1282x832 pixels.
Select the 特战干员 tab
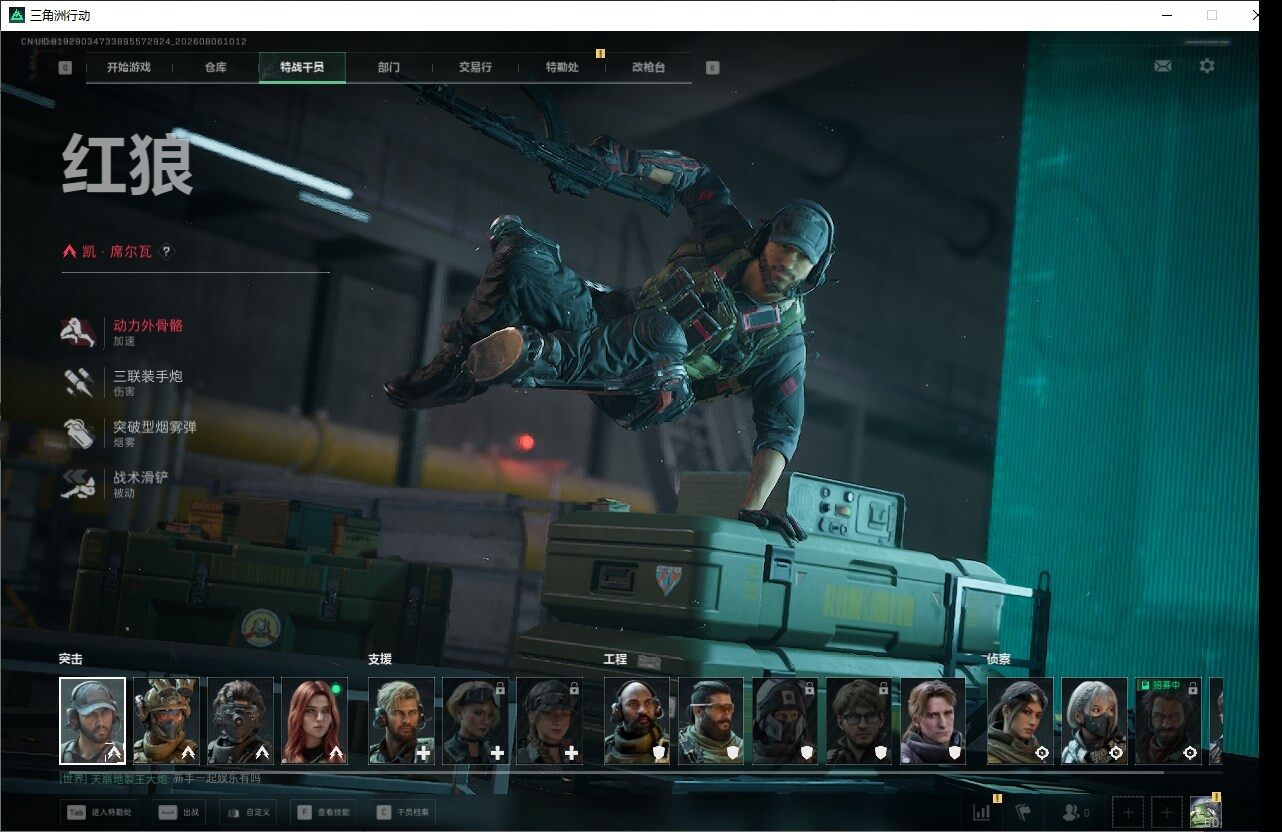point(302,68)
